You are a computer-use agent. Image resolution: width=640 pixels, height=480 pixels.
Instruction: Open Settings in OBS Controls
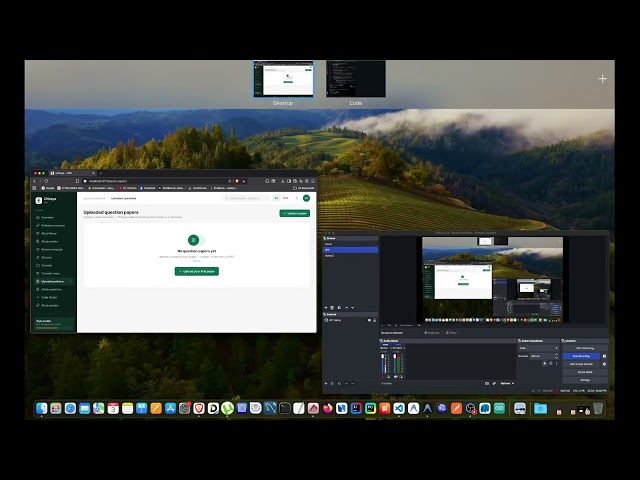click(x=585, y=380)
